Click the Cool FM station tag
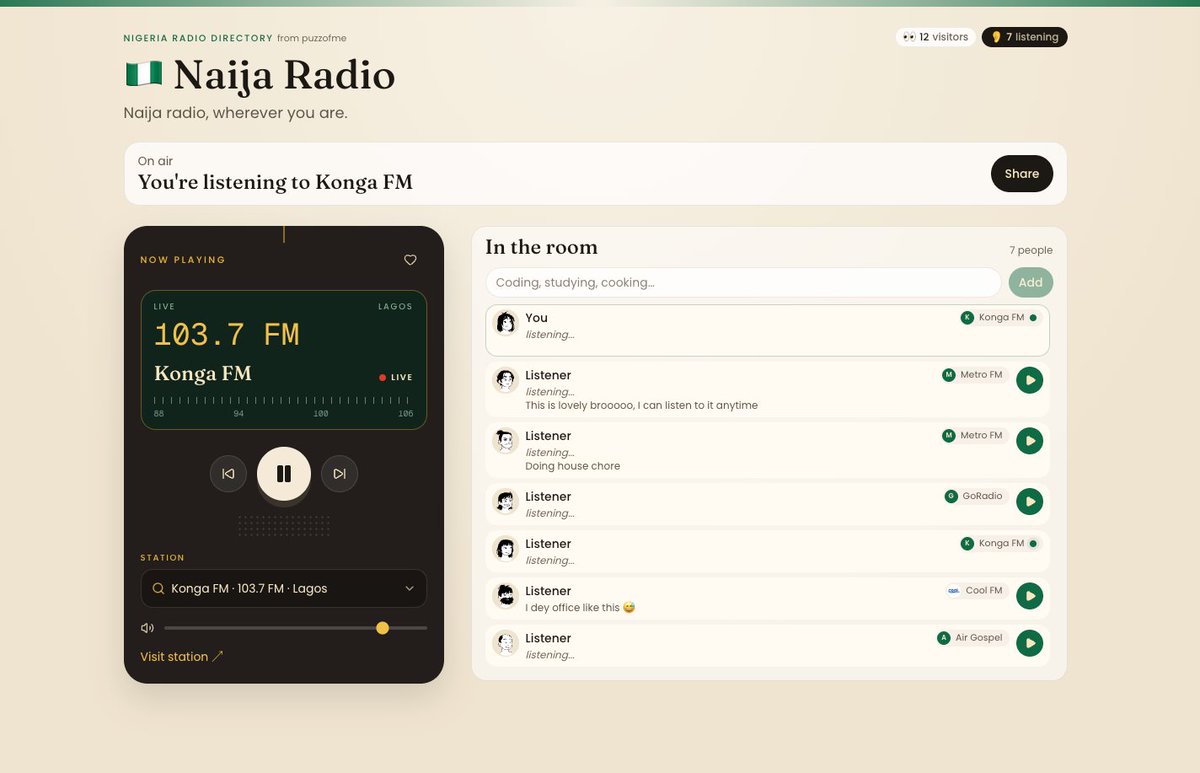Viewport: 1200px width, 773px height. coord(977,591)
